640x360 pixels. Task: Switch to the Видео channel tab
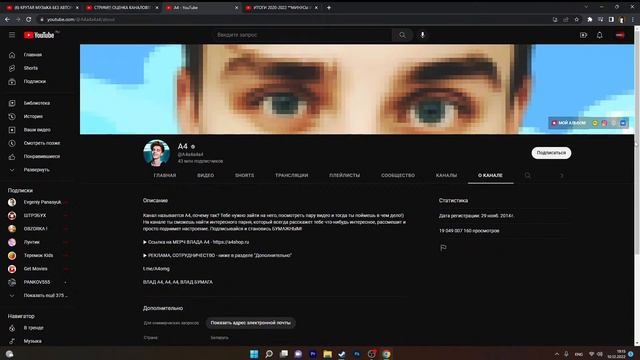pyautogui.click(x=206, y=175)
